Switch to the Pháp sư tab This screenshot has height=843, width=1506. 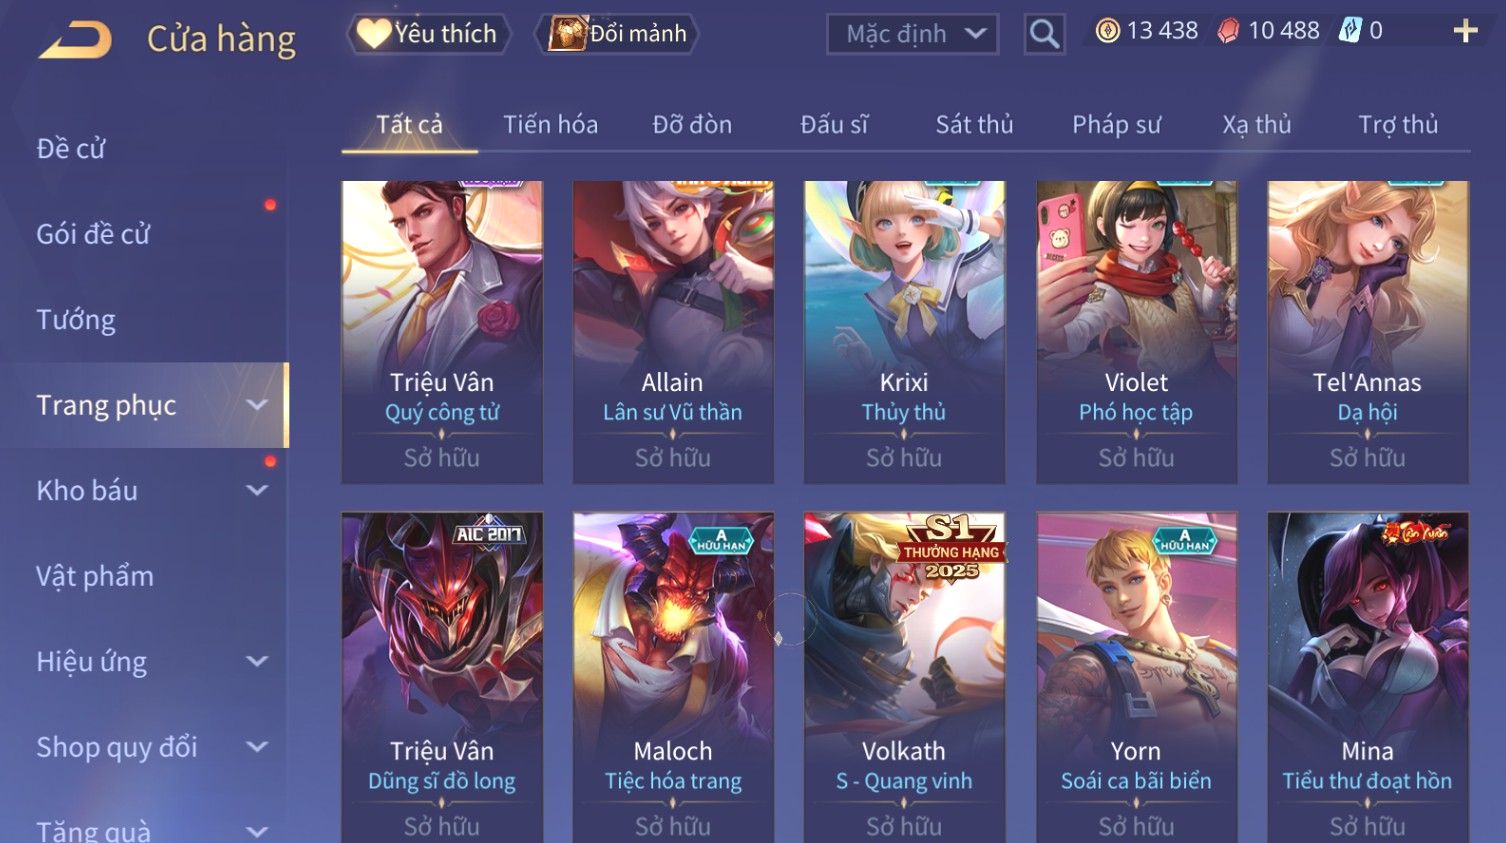1116,125
